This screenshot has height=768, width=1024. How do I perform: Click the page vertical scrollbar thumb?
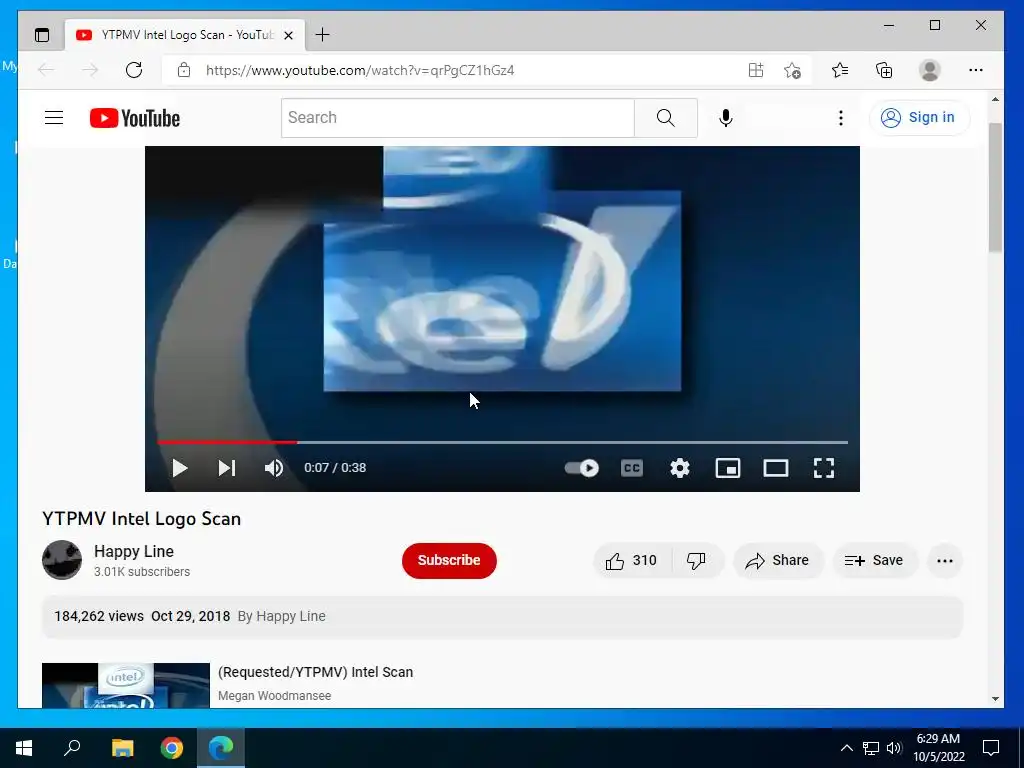point(995,187)
